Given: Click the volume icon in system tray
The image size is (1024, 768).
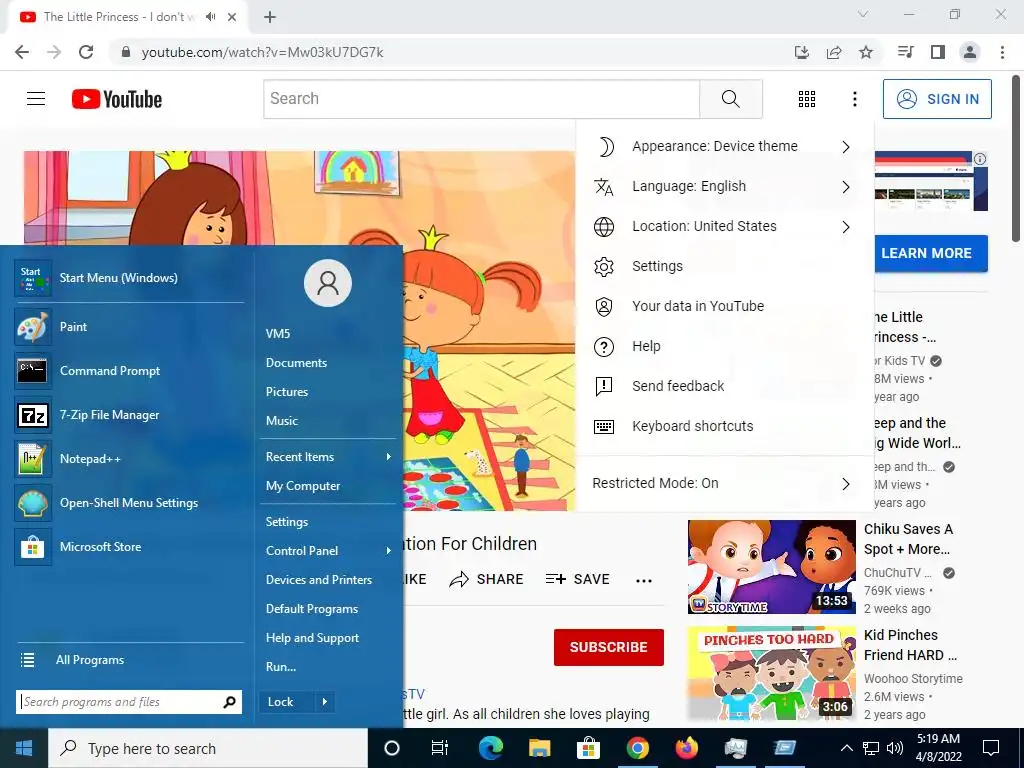Looking at the screenshot, I should click(x=895, y=748).
